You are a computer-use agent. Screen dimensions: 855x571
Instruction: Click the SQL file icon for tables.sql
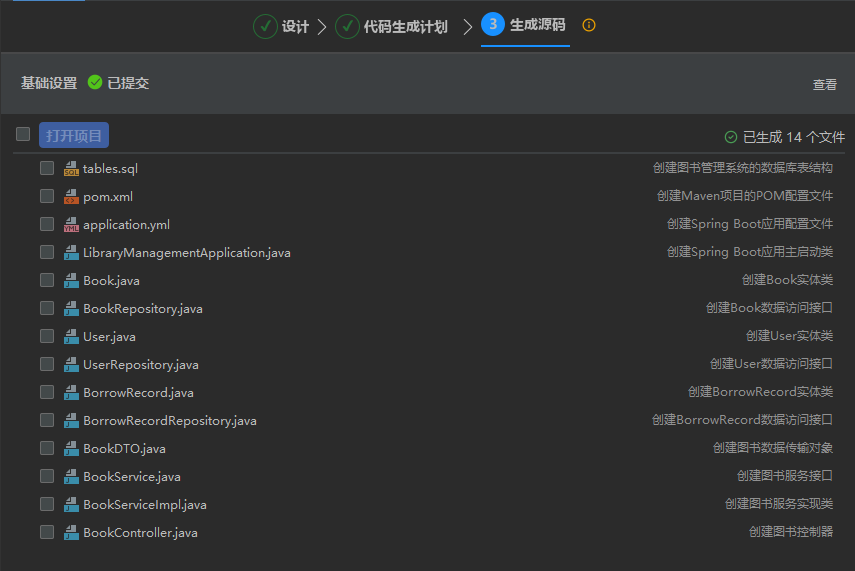click(x=71, y=169)
